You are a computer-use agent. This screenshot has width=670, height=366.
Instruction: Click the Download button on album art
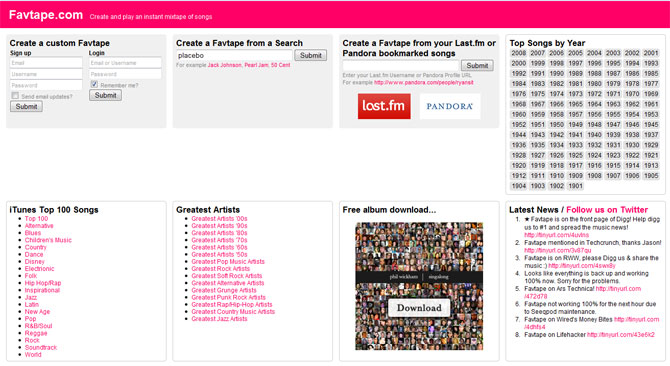[419, 307]
